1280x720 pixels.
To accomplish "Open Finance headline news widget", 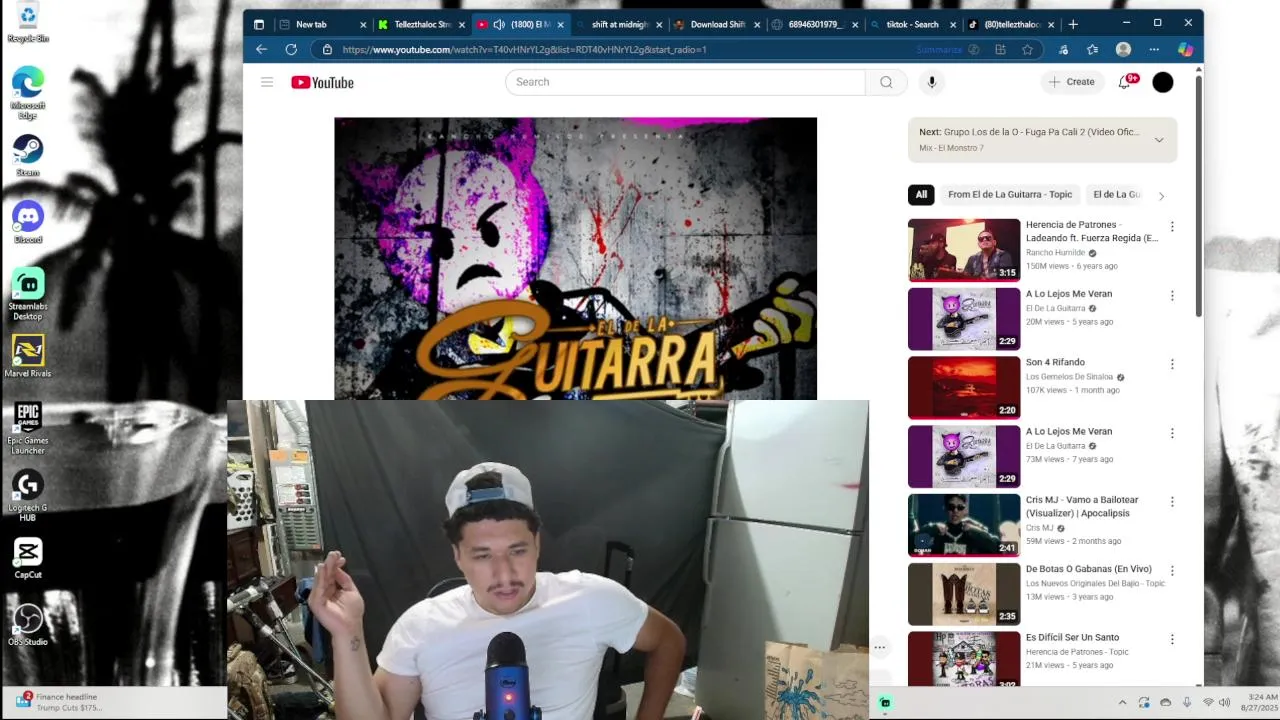I will (60, 702).
